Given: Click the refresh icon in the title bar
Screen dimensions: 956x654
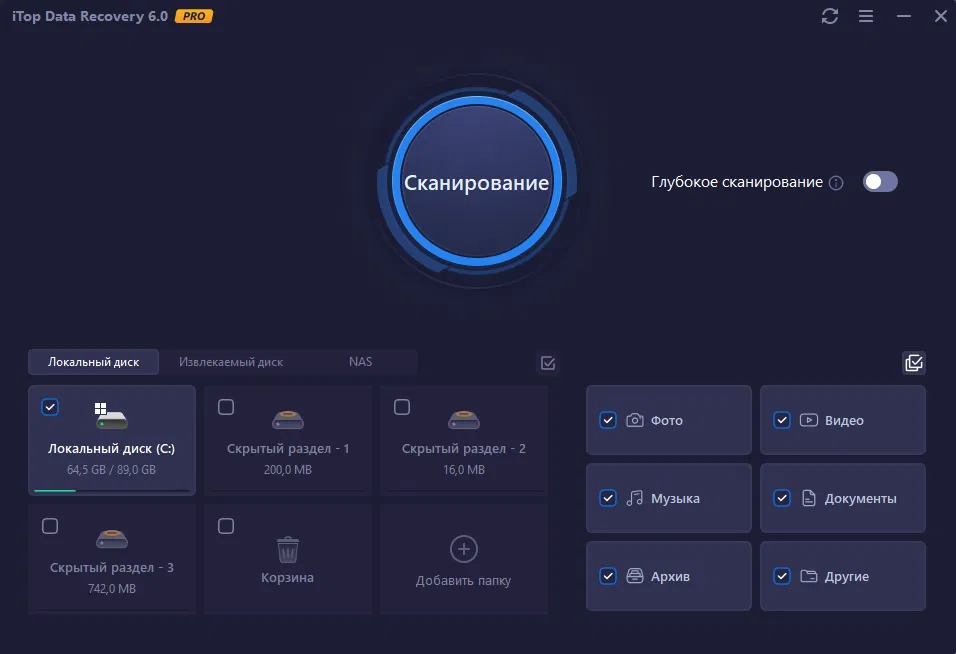Looking at the screenshot, I should tap(830, 16).
